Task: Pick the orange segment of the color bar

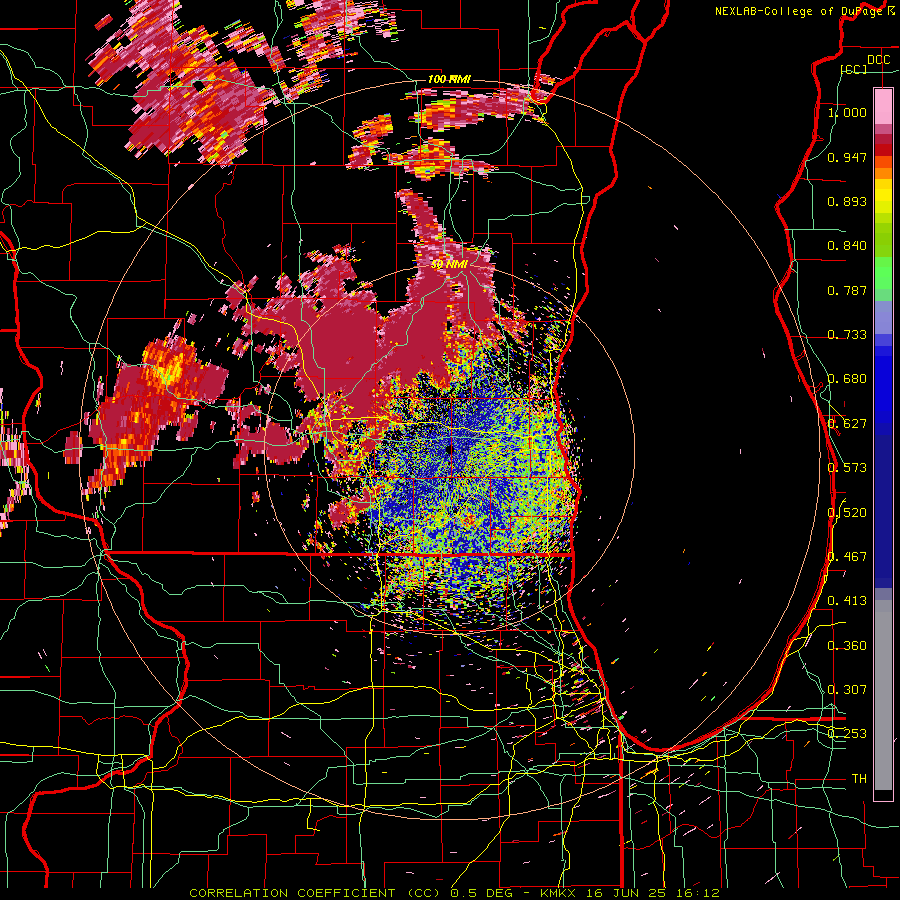Action: coord(883,172)
